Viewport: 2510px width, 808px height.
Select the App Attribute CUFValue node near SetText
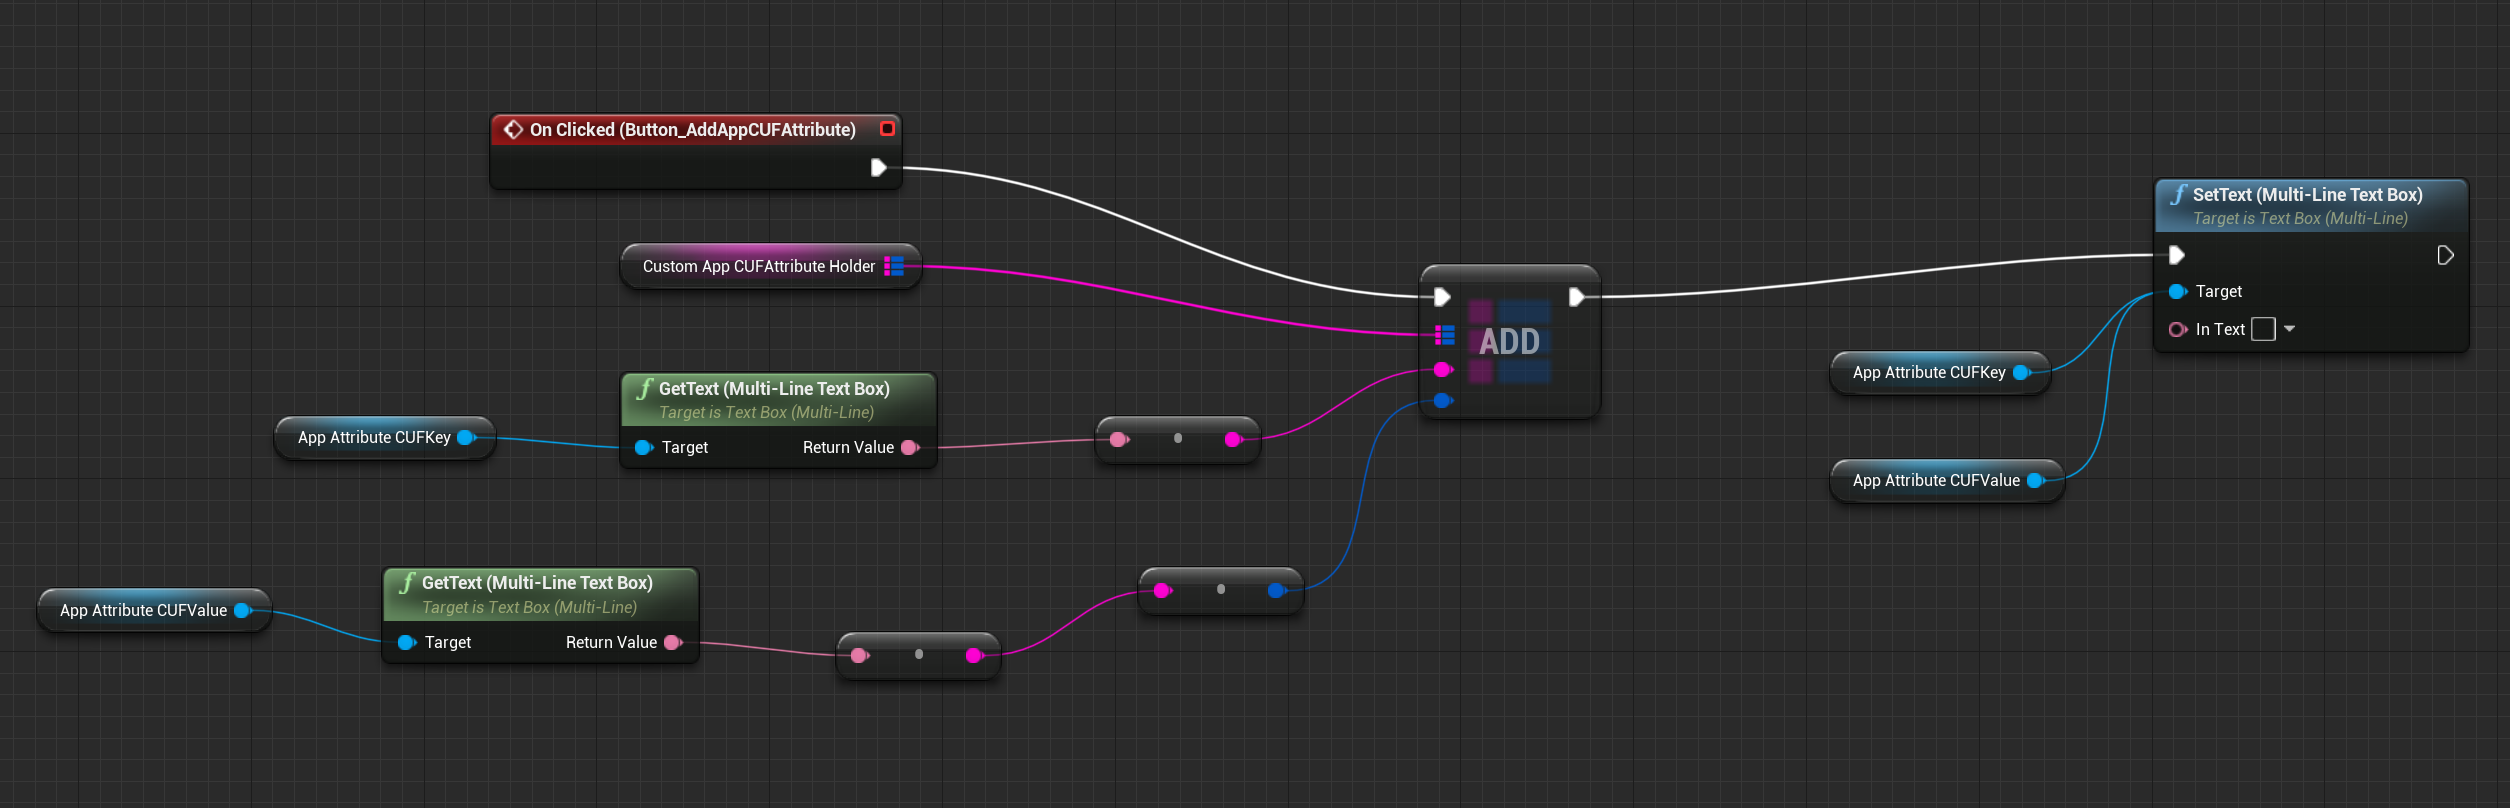1935,481
